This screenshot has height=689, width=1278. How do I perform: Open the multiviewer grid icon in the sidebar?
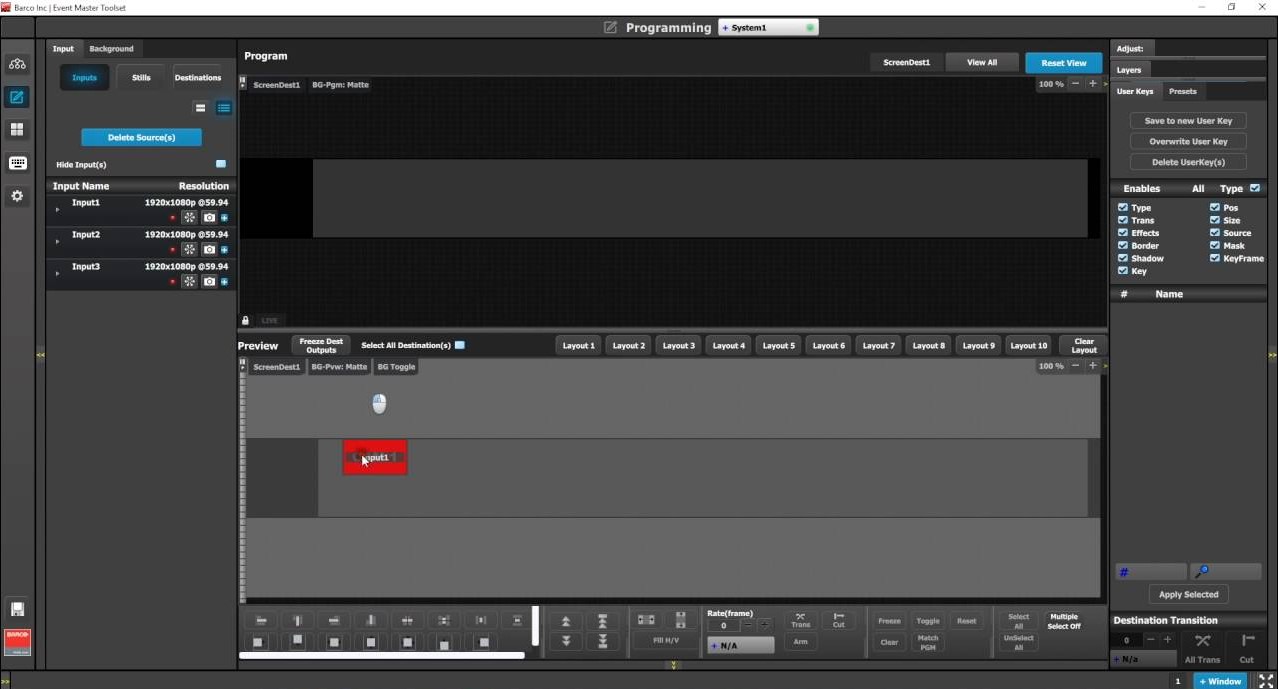[17, 129]
